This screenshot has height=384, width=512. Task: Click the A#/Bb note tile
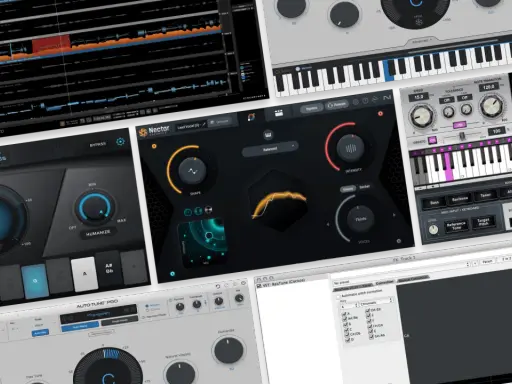(108, 269)
